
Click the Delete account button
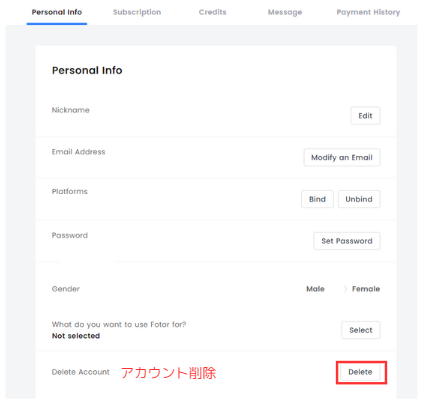360,372
